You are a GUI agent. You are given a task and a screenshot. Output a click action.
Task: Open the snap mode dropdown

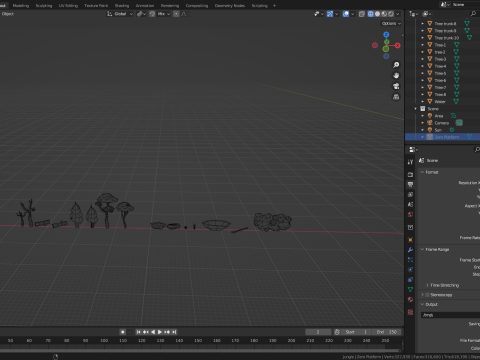pyautogui.click(x=164, y=14)
